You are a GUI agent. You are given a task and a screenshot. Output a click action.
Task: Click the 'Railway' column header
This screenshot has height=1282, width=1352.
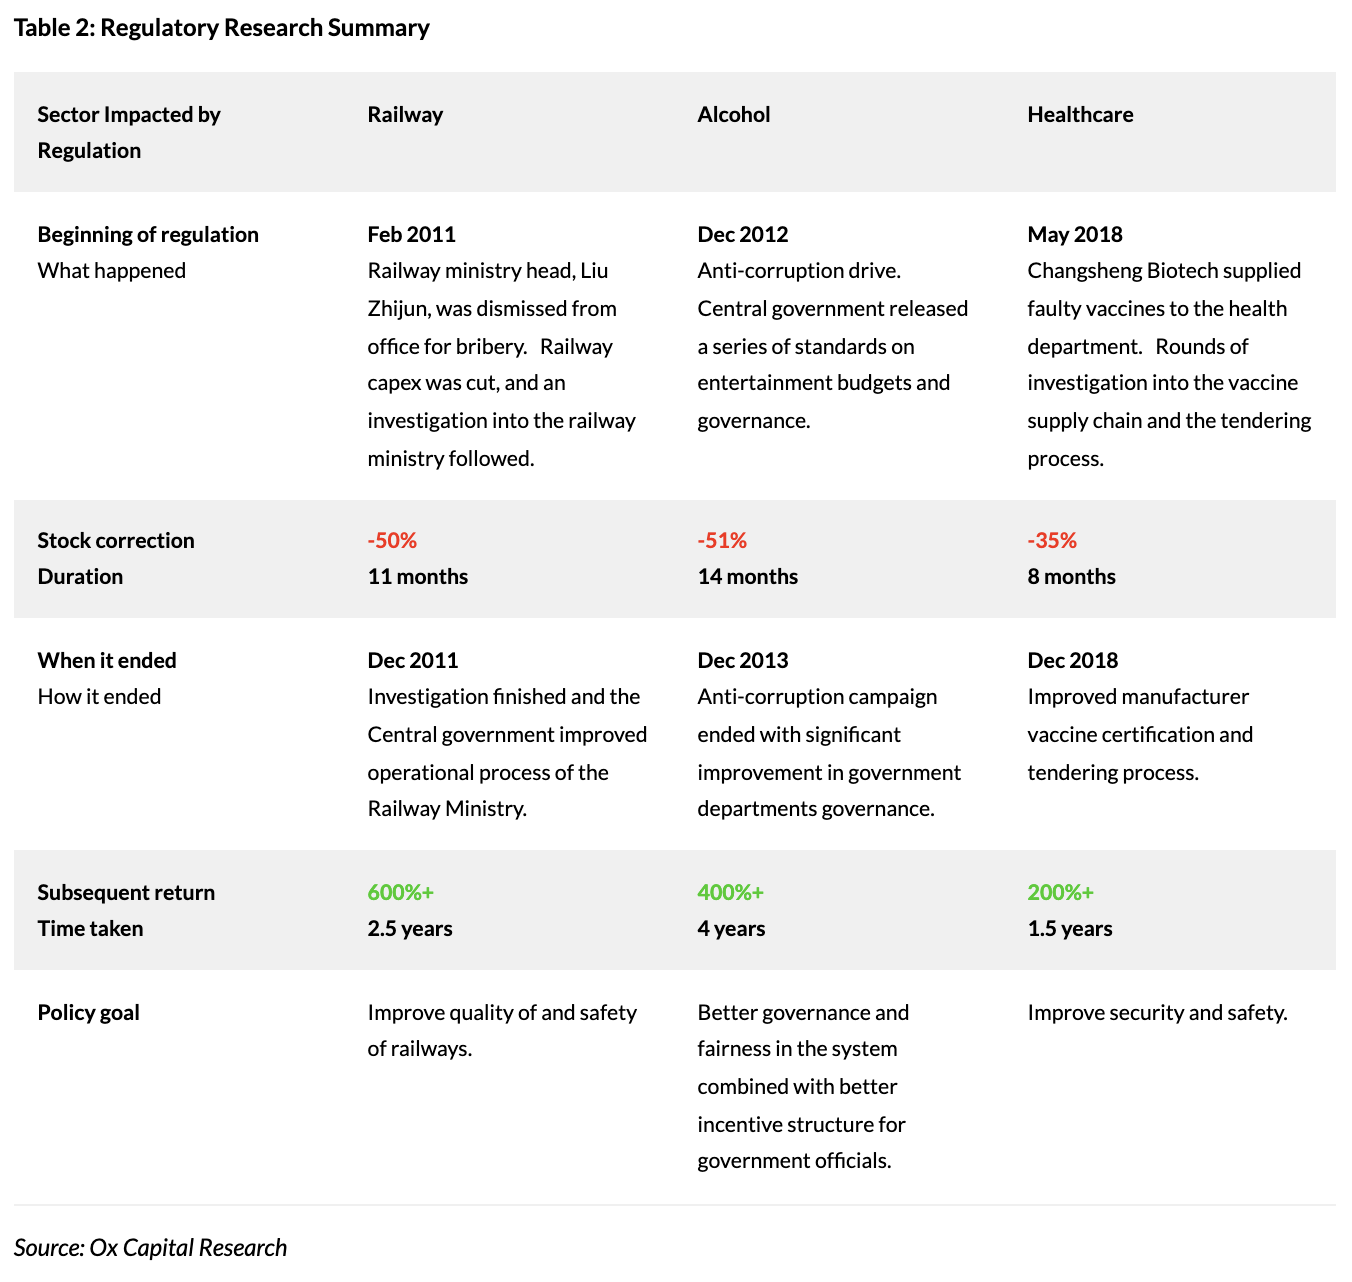tap(405, 115)
